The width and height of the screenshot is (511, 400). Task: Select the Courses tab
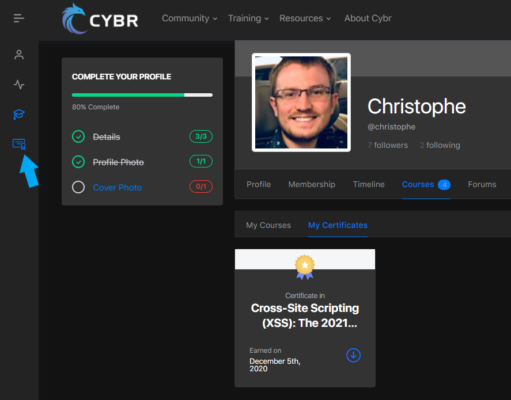(x=426, y=185)
